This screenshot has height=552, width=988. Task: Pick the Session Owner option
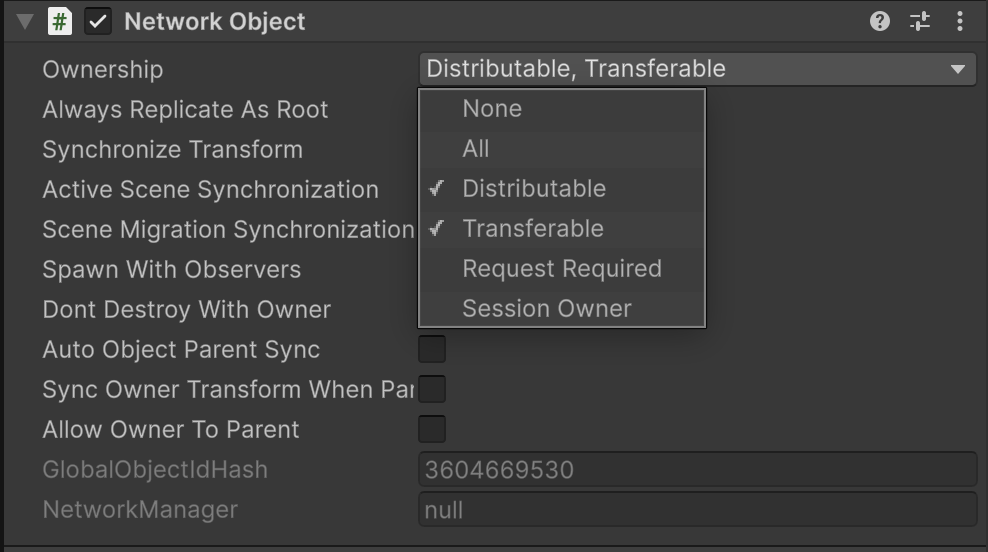coord(547,309)
